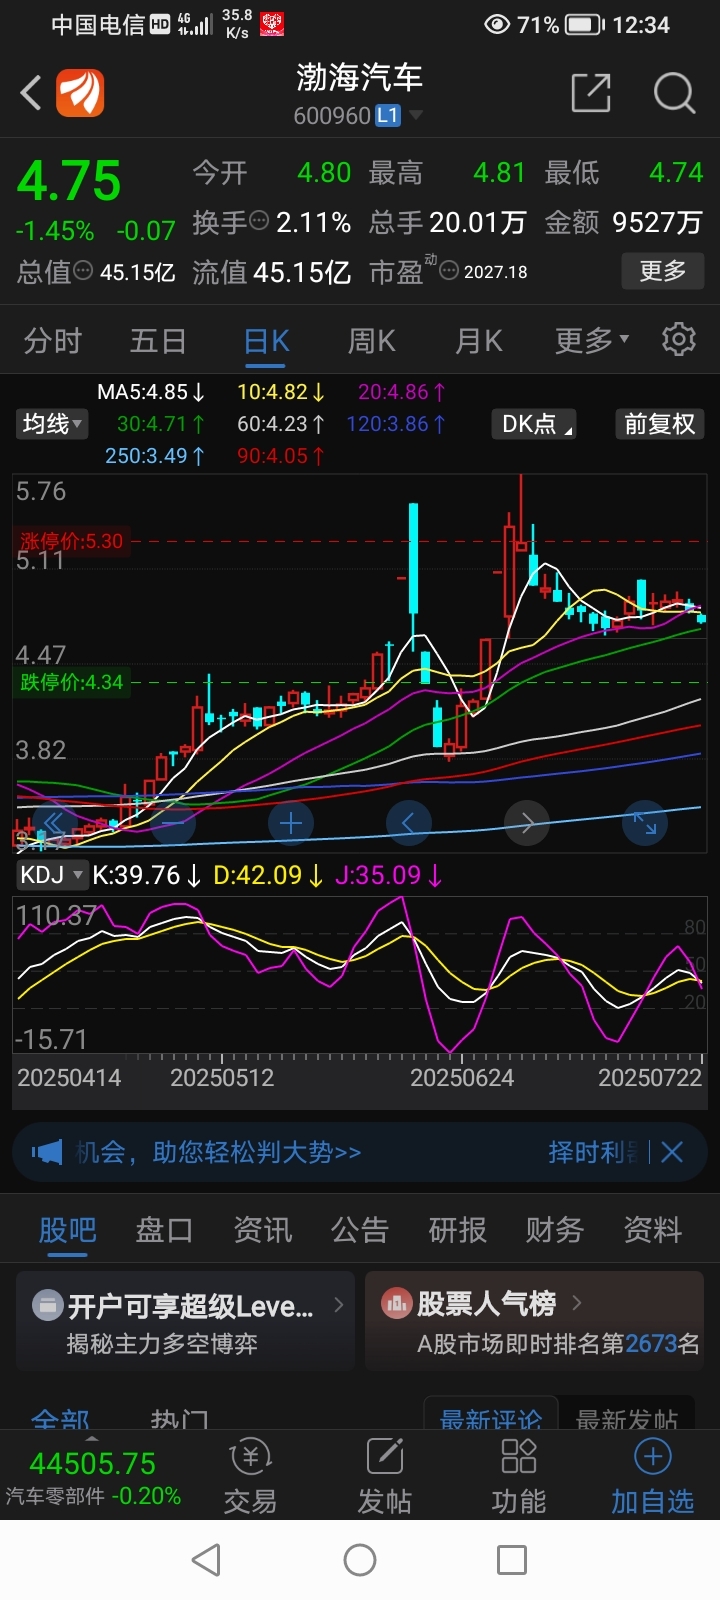The width and height of the screenshot is (720, 1600).
Task: Expand the 开户可享超级Level card arrow
Action: pyautogui.click(x=338, y=1304)
